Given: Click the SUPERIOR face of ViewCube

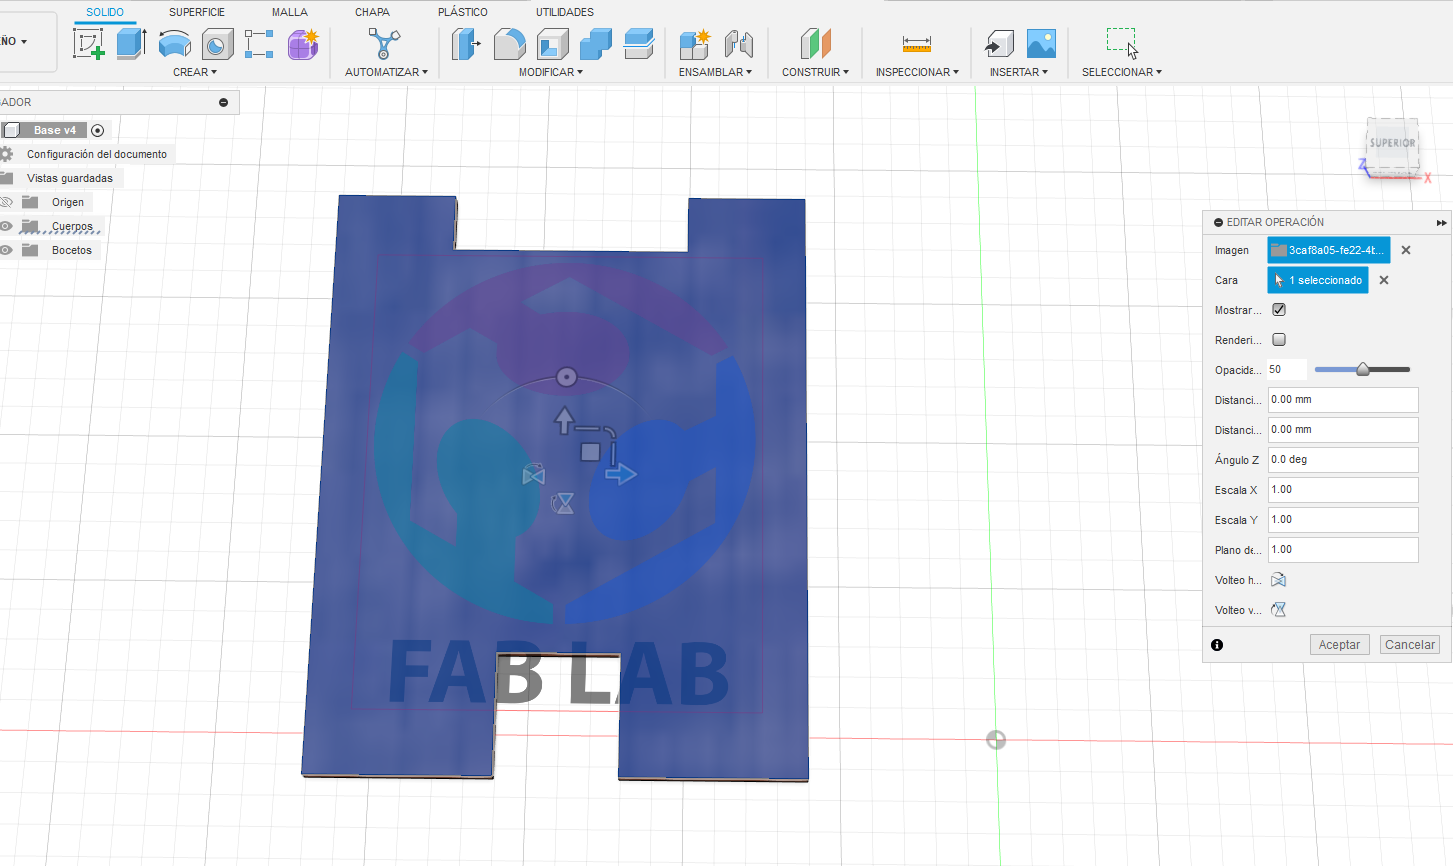Looking at the screenshot, I should click(1393, 145).
